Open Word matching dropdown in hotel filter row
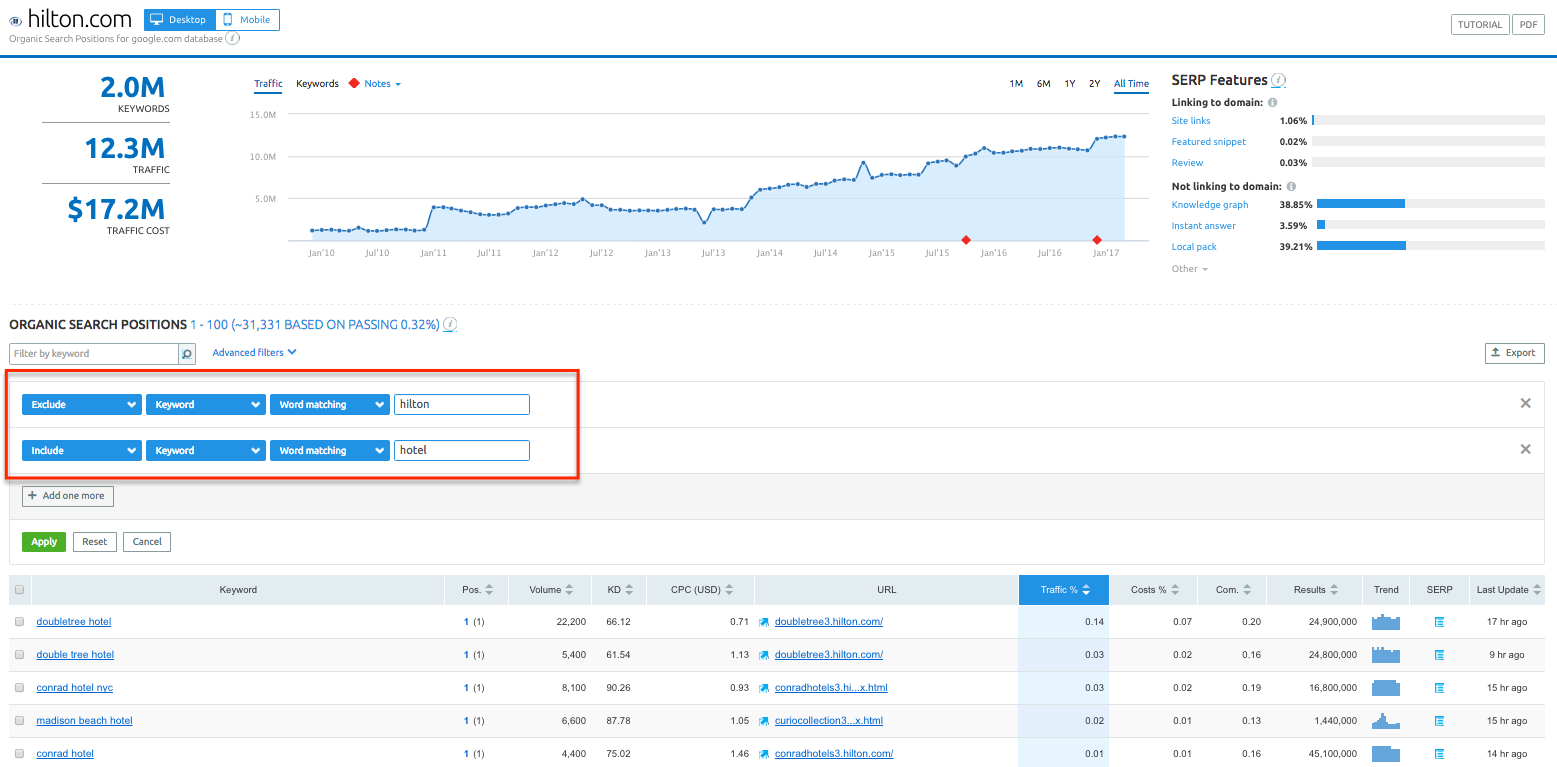 coord(330,451)
